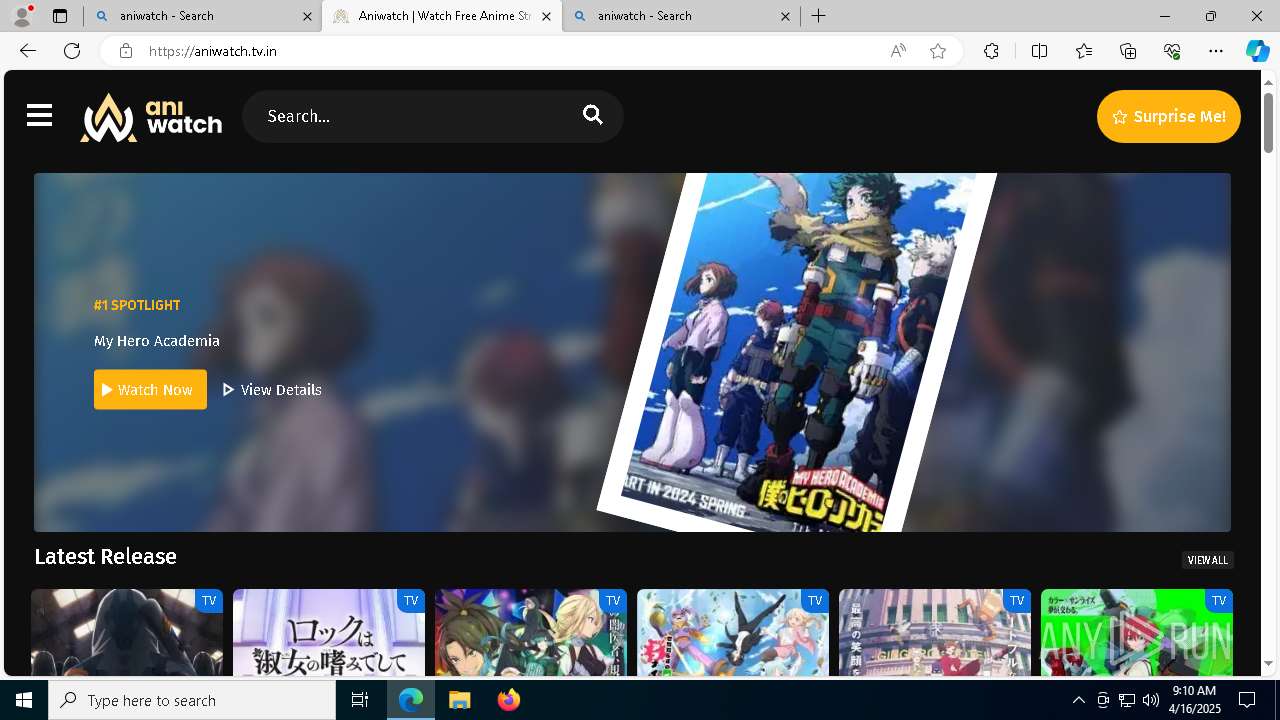This screenshot has width=1280, height=720.
Task: Click the Latest Release heading
Action: pyautogui.click(x=105, y=556)
